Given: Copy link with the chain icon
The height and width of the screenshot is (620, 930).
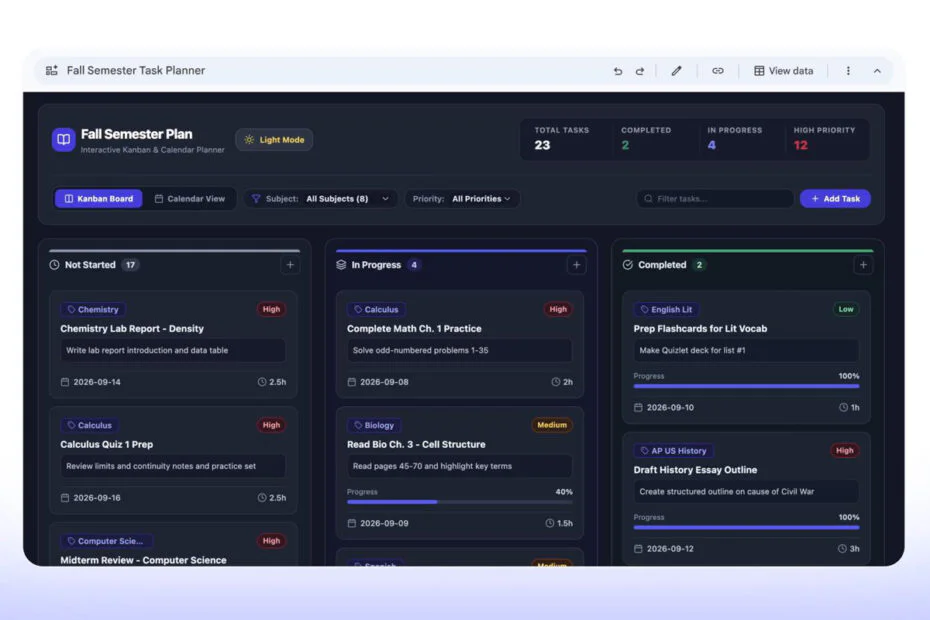Looking at the screenshot, I should (718, 71).
